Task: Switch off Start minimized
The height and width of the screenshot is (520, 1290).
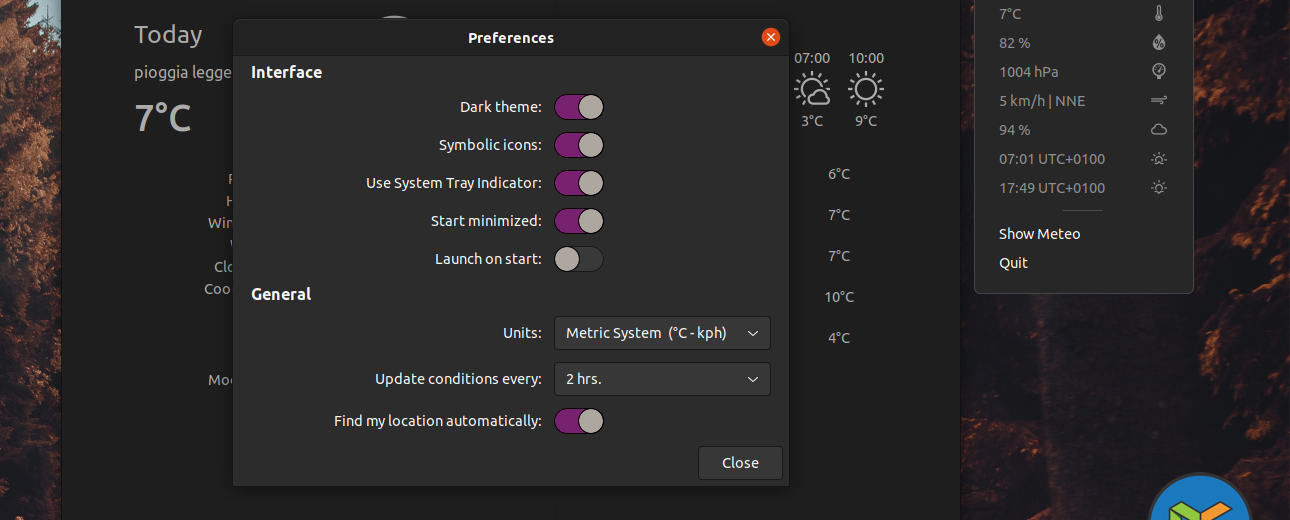Action: pos(579,221)
